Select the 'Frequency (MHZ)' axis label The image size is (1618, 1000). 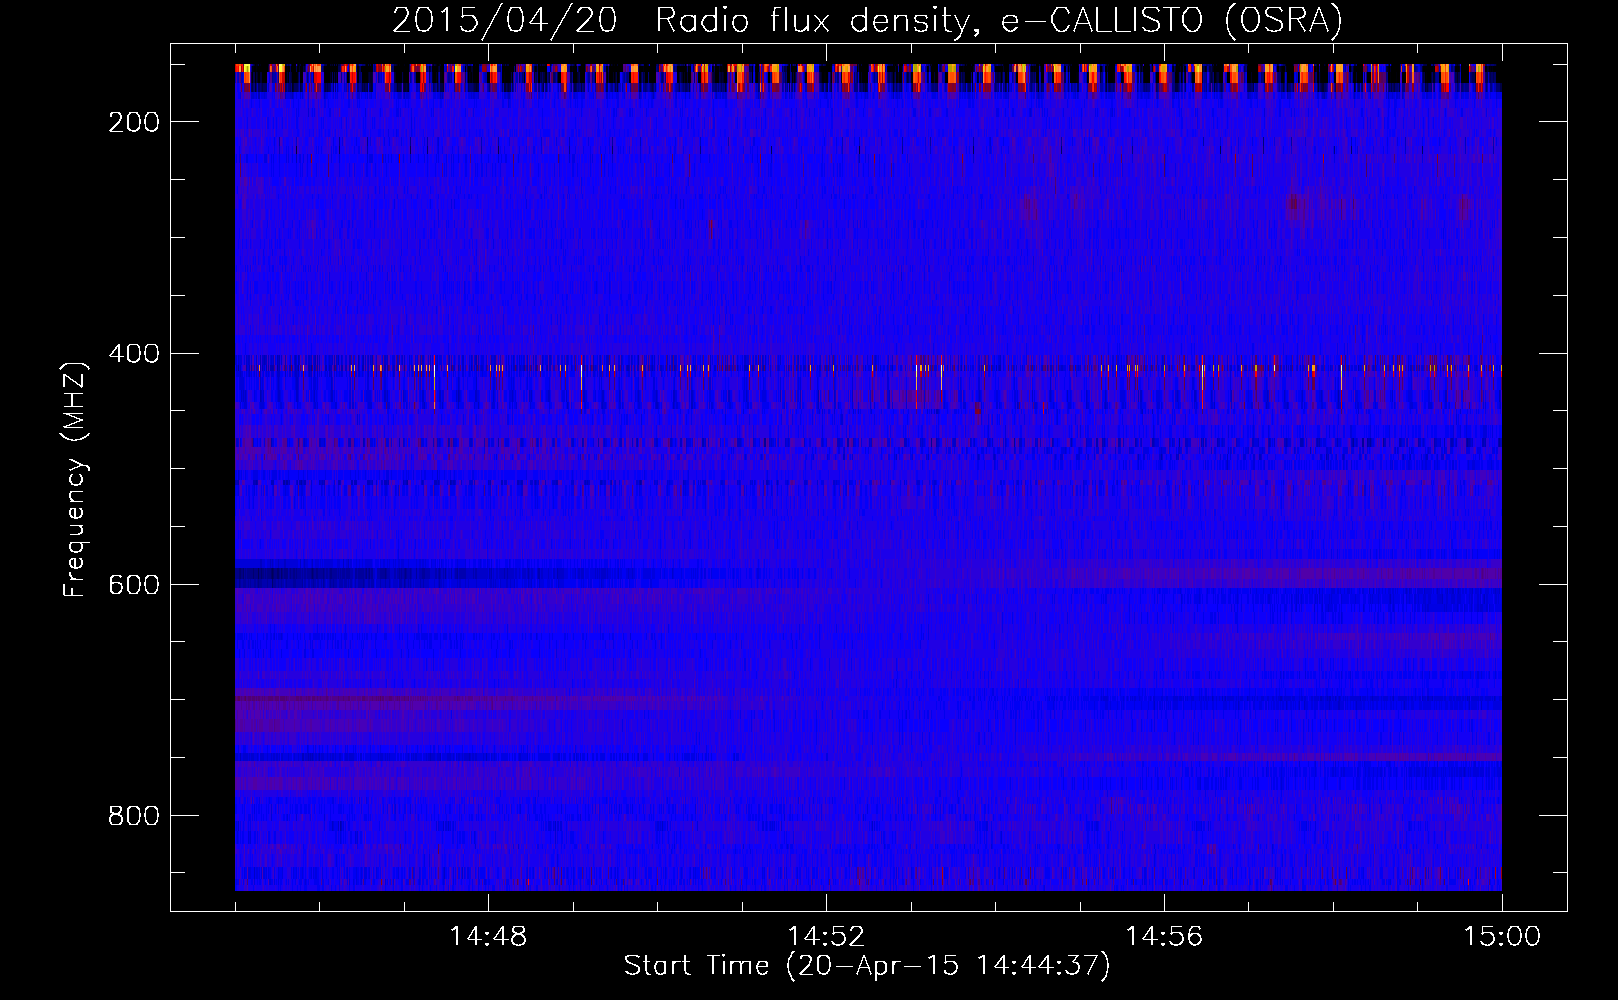tap(75, 479)
